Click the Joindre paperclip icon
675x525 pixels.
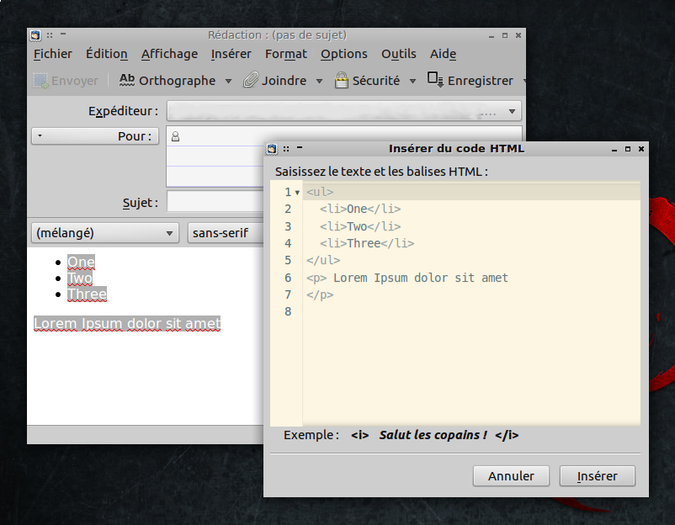point(251,80)
